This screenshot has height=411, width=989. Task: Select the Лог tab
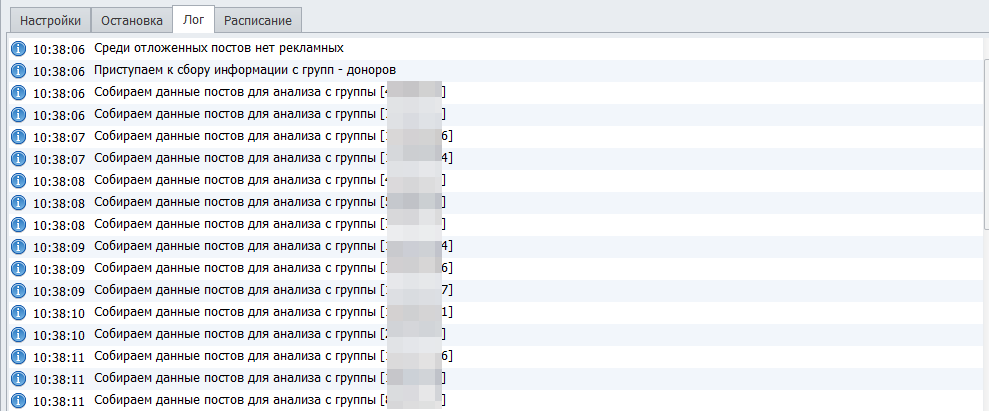[193, 20]
